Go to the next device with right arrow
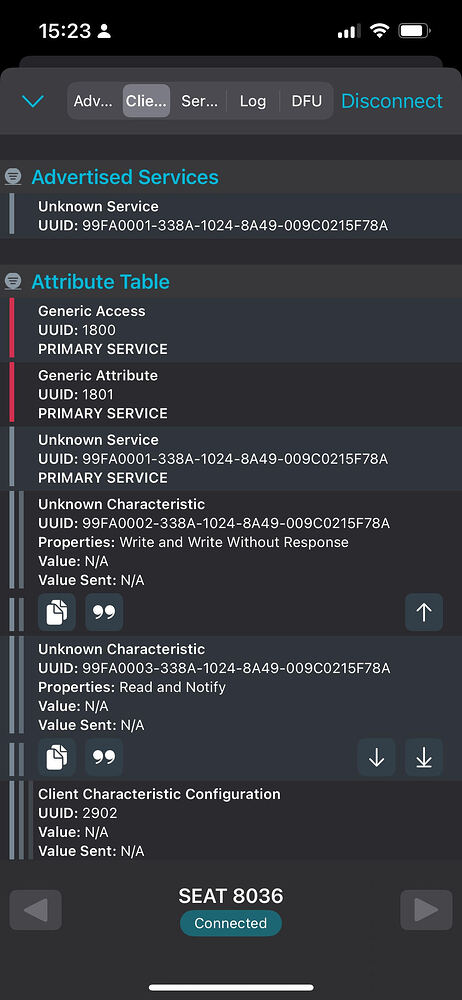The image size is (462, 1000). pos(426,910)
